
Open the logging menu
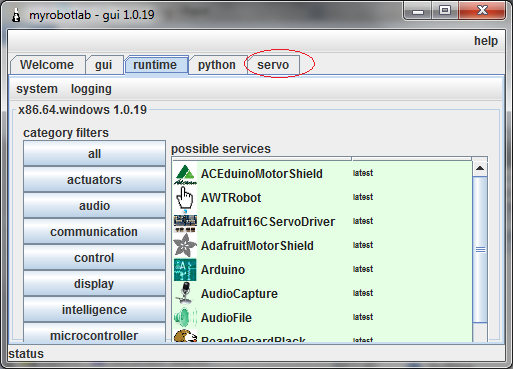point(91,89)
